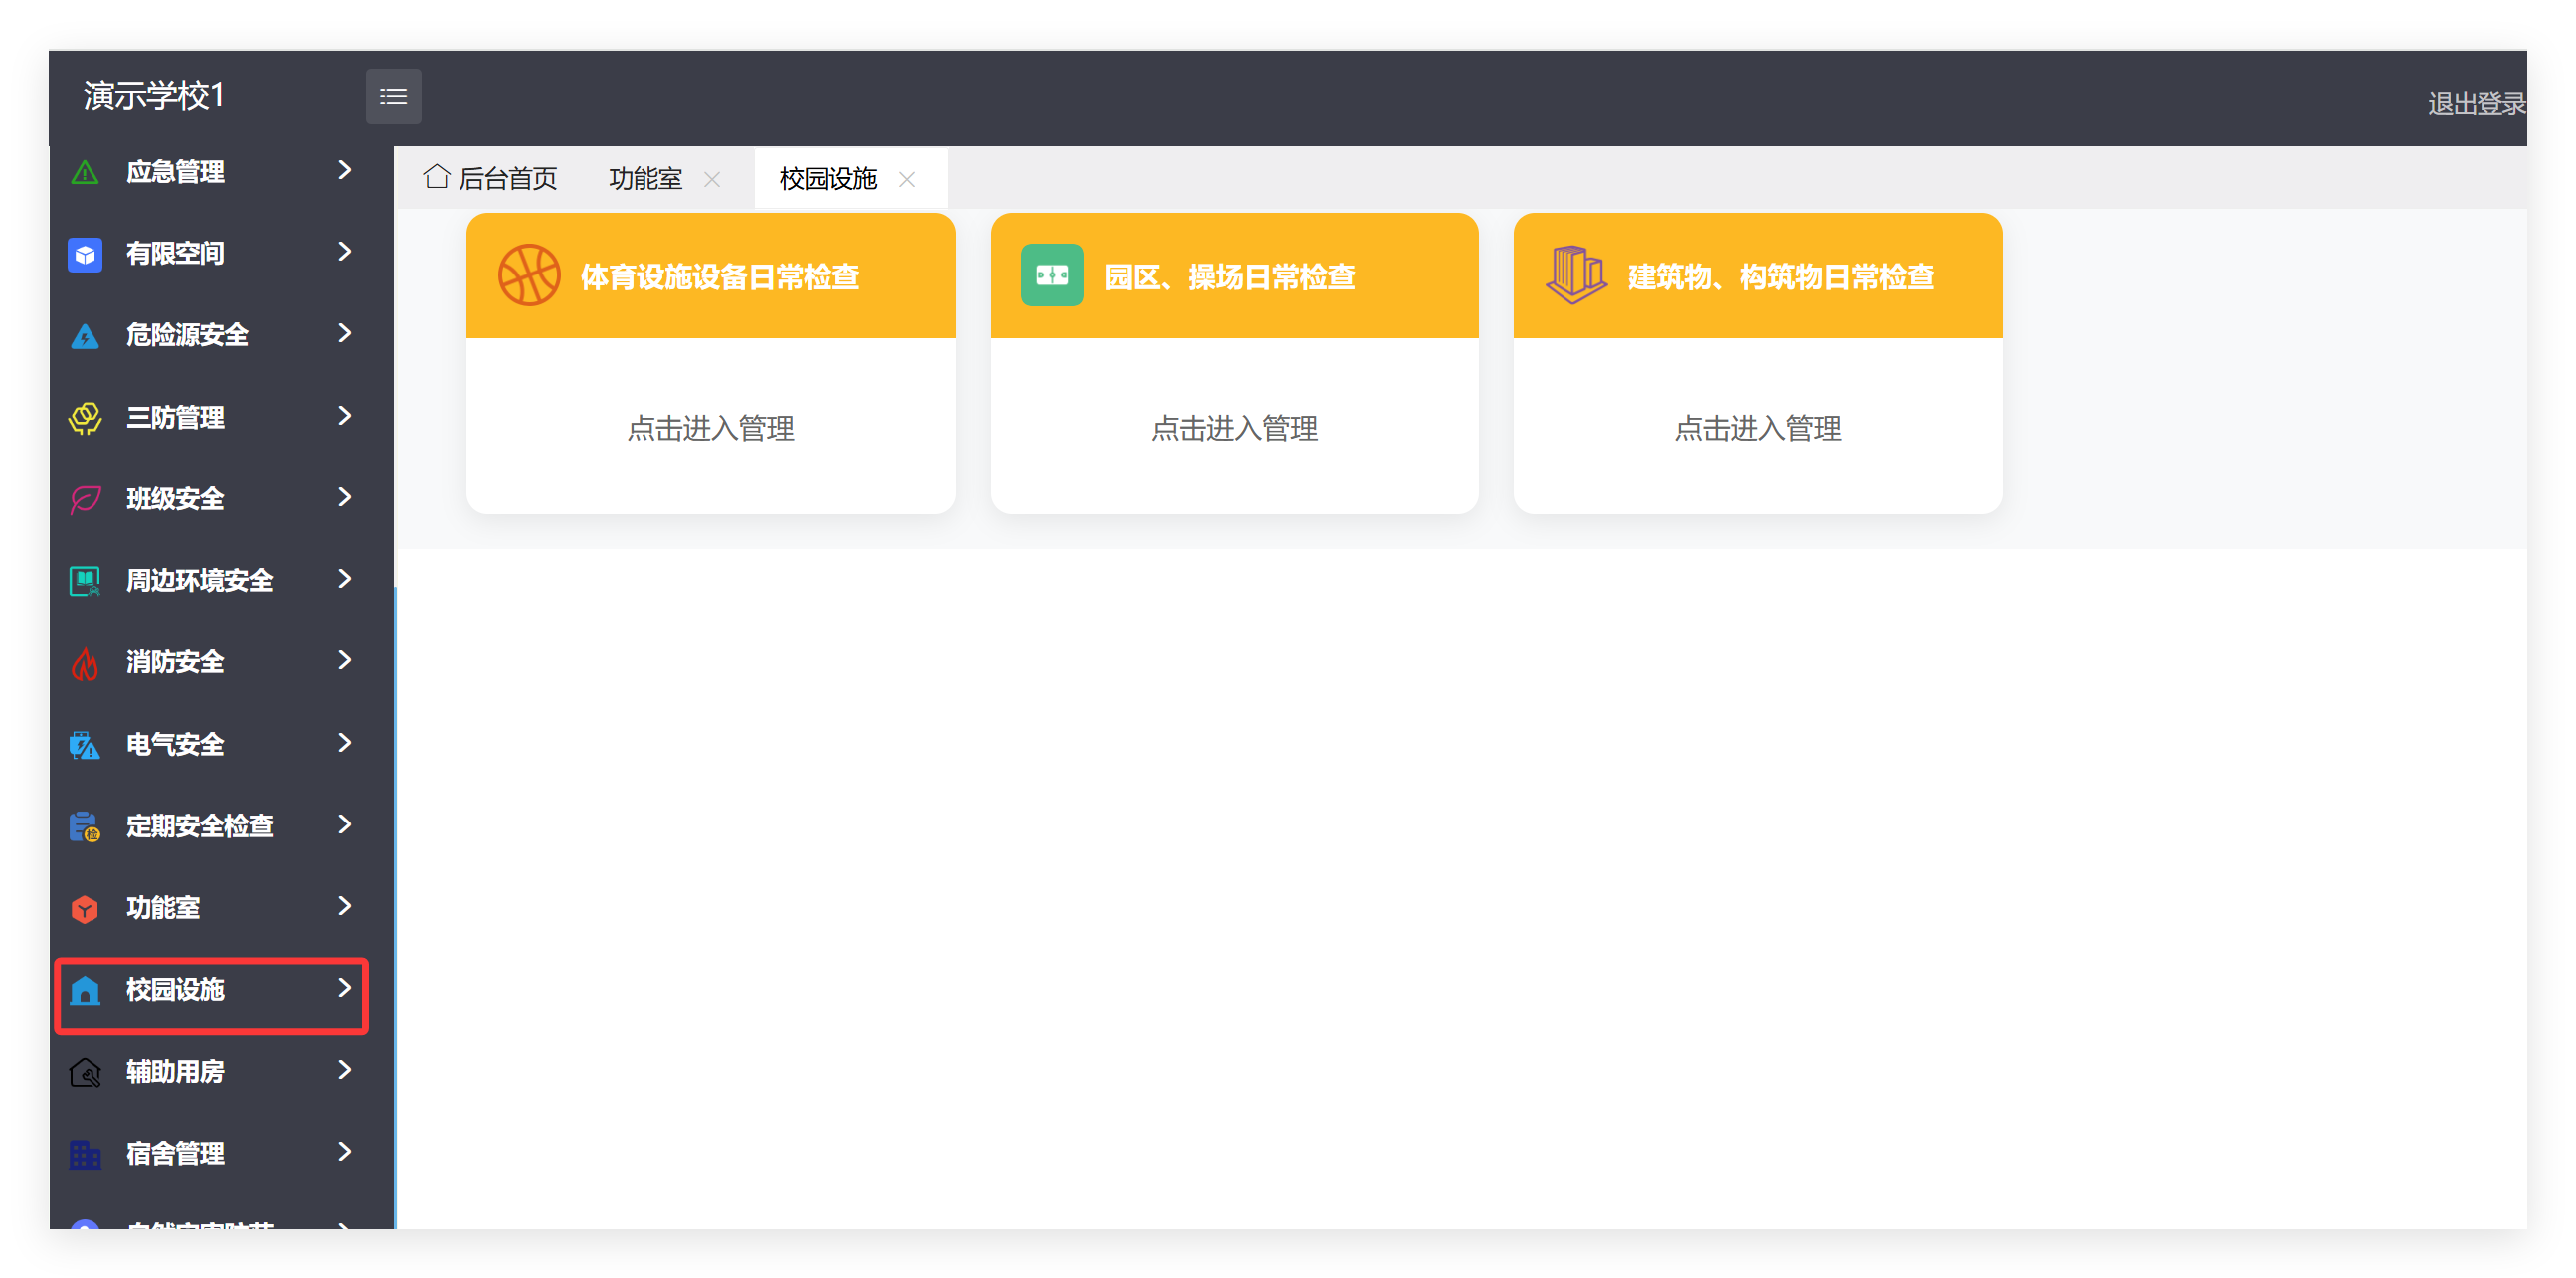Click 点击进入管理 on the sports facilities card
The image size is (2576, 1278).
click(x=710, y=429)
